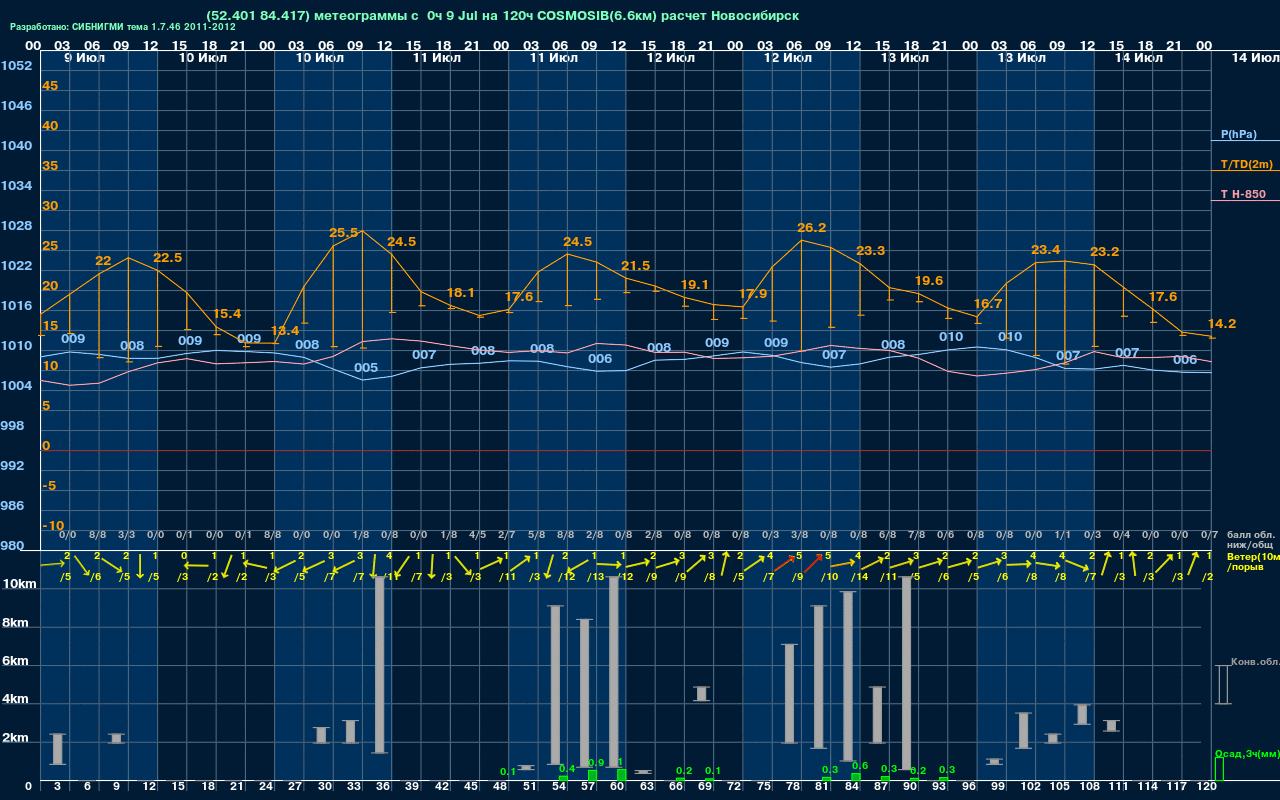
Task: Click the 10km altitude axis label
Action: click(x=21, y=584)
